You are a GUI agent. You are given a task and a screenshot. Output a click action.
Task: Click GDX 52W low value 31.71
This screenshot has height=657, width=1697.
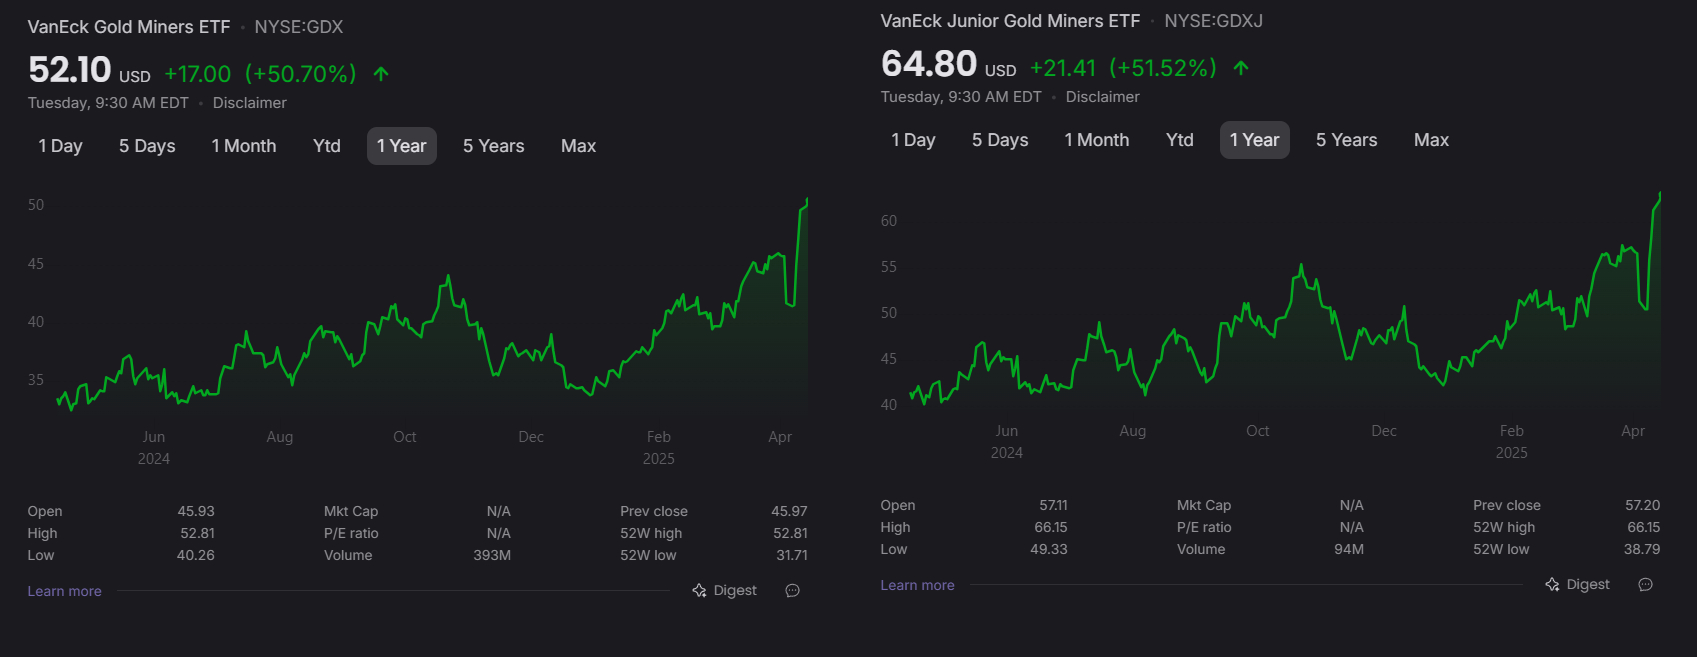click(x=792, y=555)
